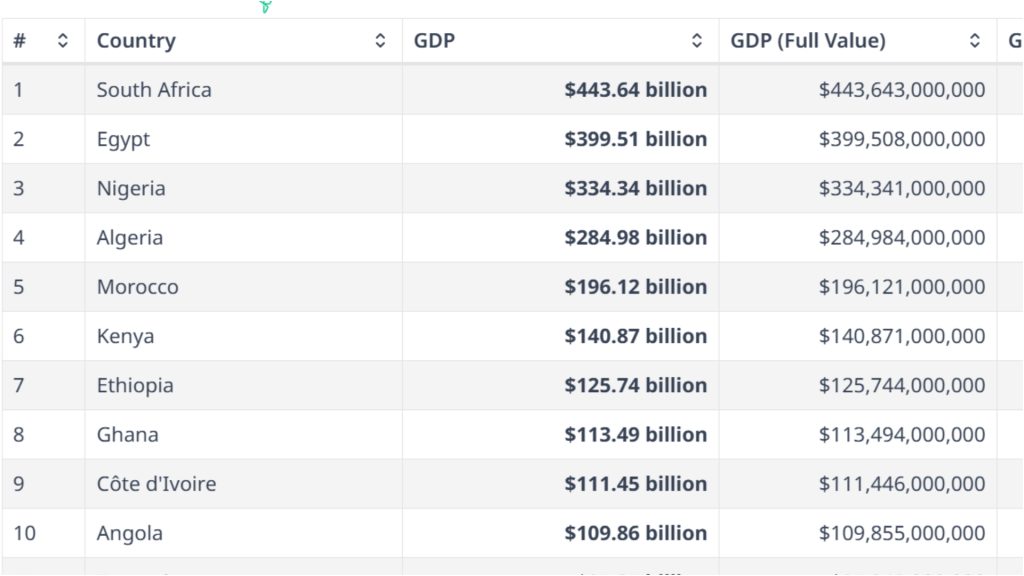Click the Ethiopia table row
Viewport: 1024px width, 576px height.
point(135,385)
